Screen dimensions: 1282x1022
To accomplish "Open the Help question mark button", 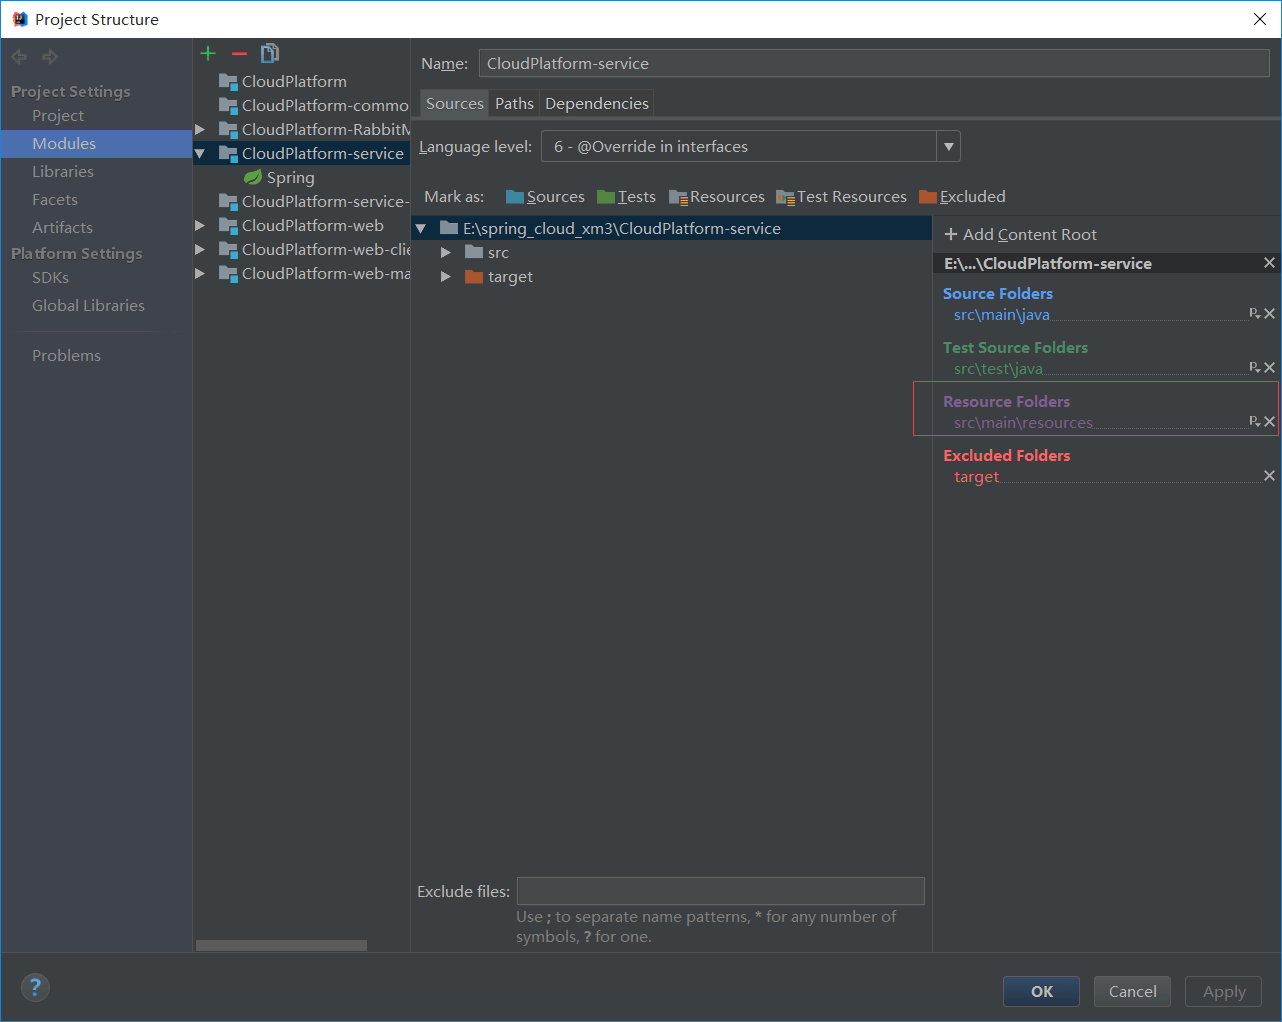I will pos(35,988).
